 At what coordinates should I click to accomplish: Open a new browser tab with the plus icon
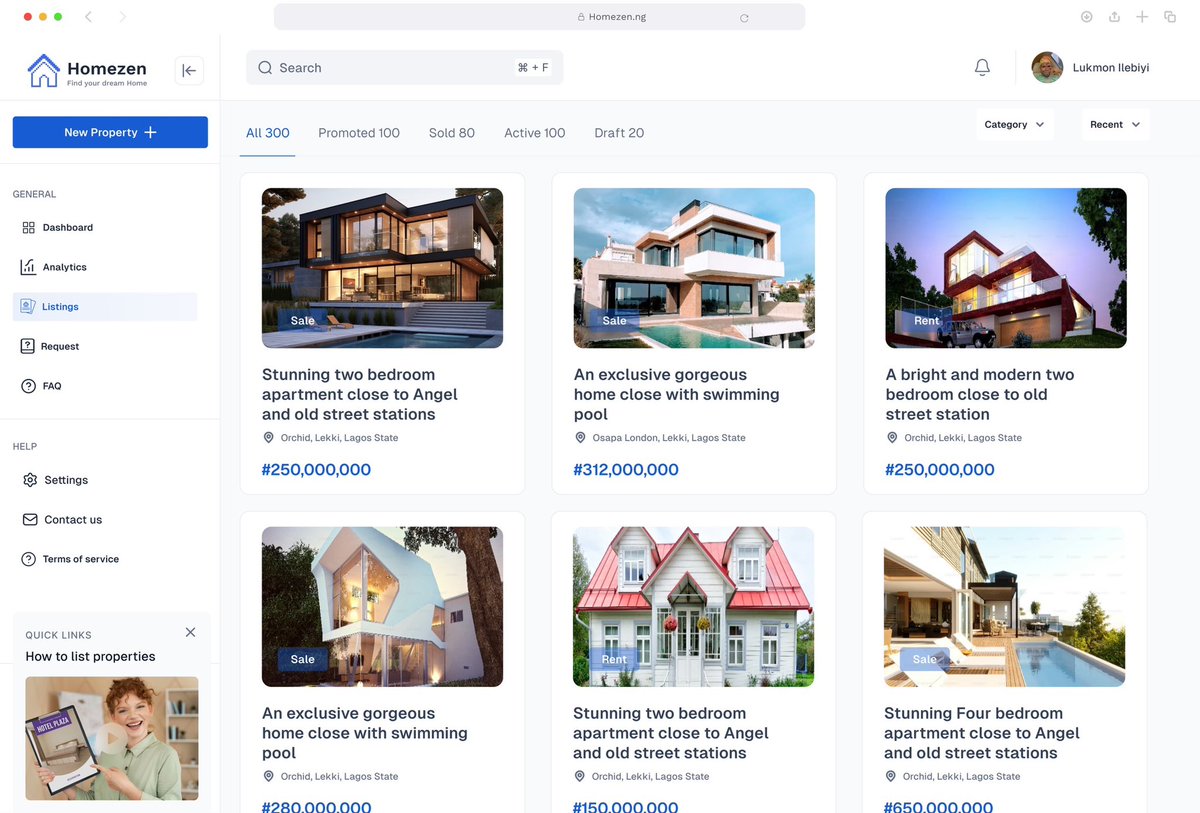coord(1142,17)
